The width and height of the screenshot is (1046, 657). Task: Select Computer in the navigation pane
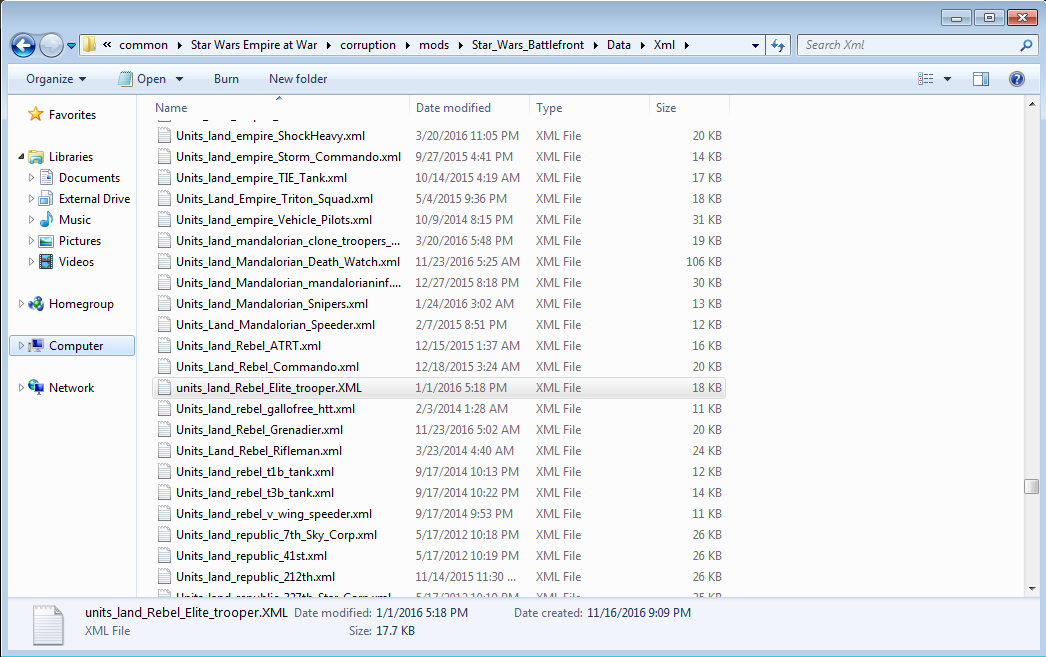[75, 346]
